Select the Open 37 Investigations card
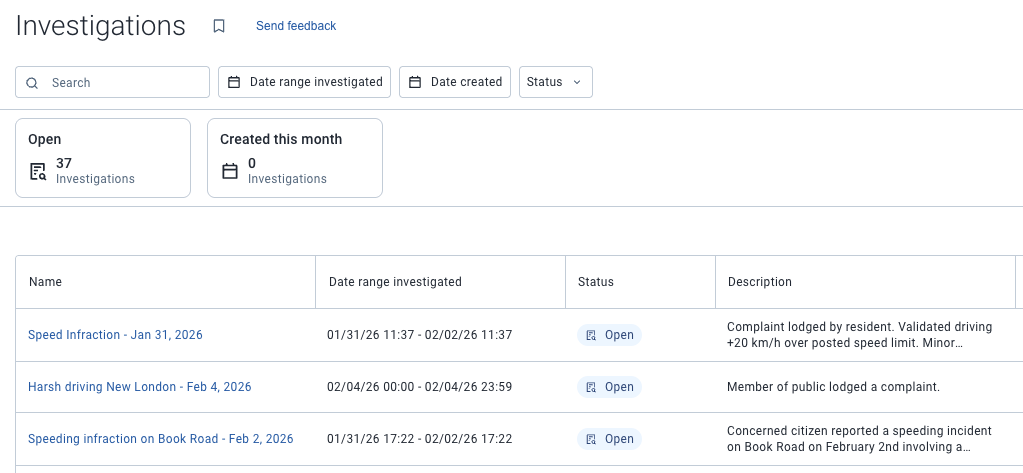The image size is (1023, 473). click(x=103, y=158)
